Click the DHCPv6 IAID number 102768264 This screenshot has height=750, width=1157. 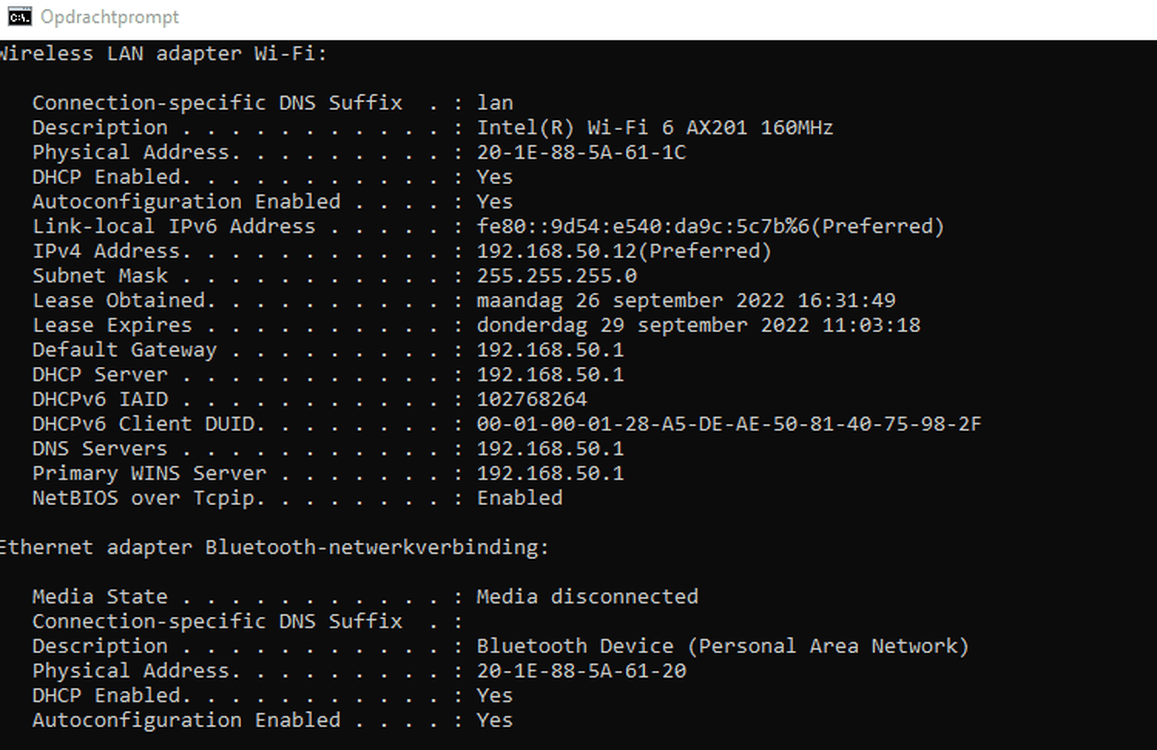532,399
